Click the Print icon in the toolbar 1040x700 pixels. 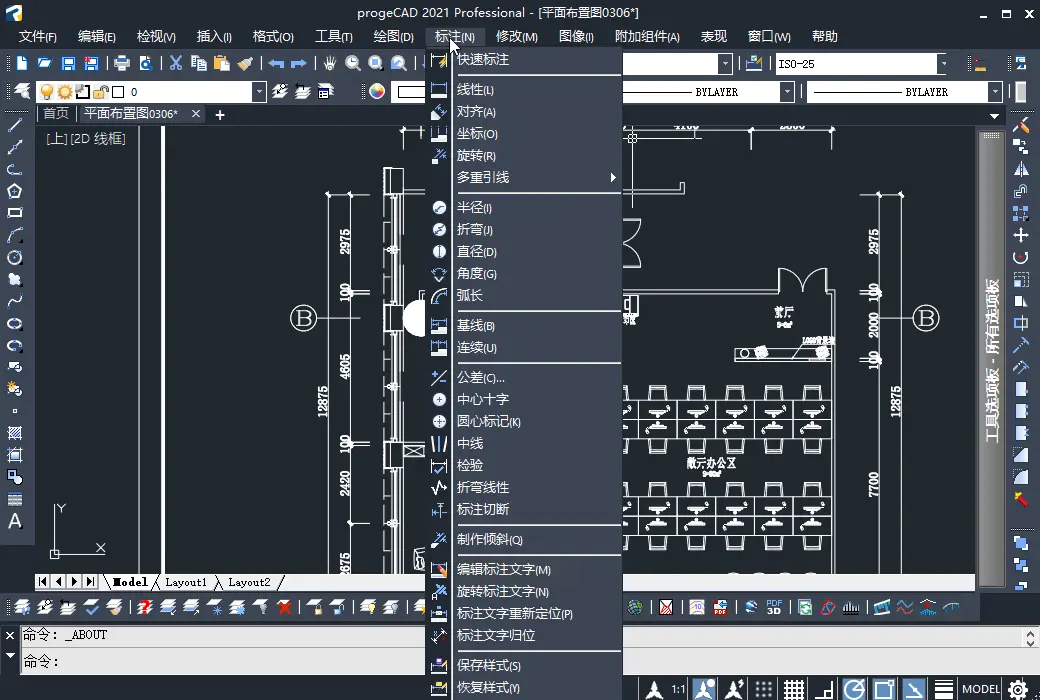(x=122, y=63)
